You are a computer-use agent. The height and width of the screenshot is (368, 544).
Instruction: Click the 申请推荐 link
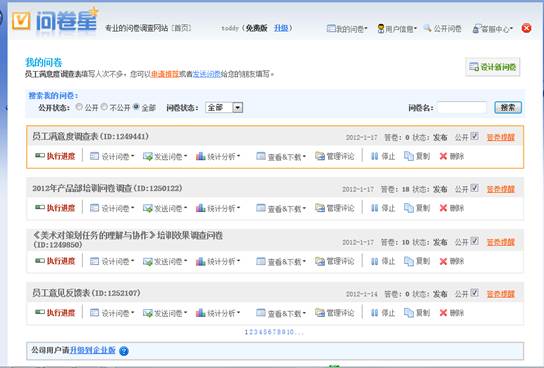tap(165, 74)
